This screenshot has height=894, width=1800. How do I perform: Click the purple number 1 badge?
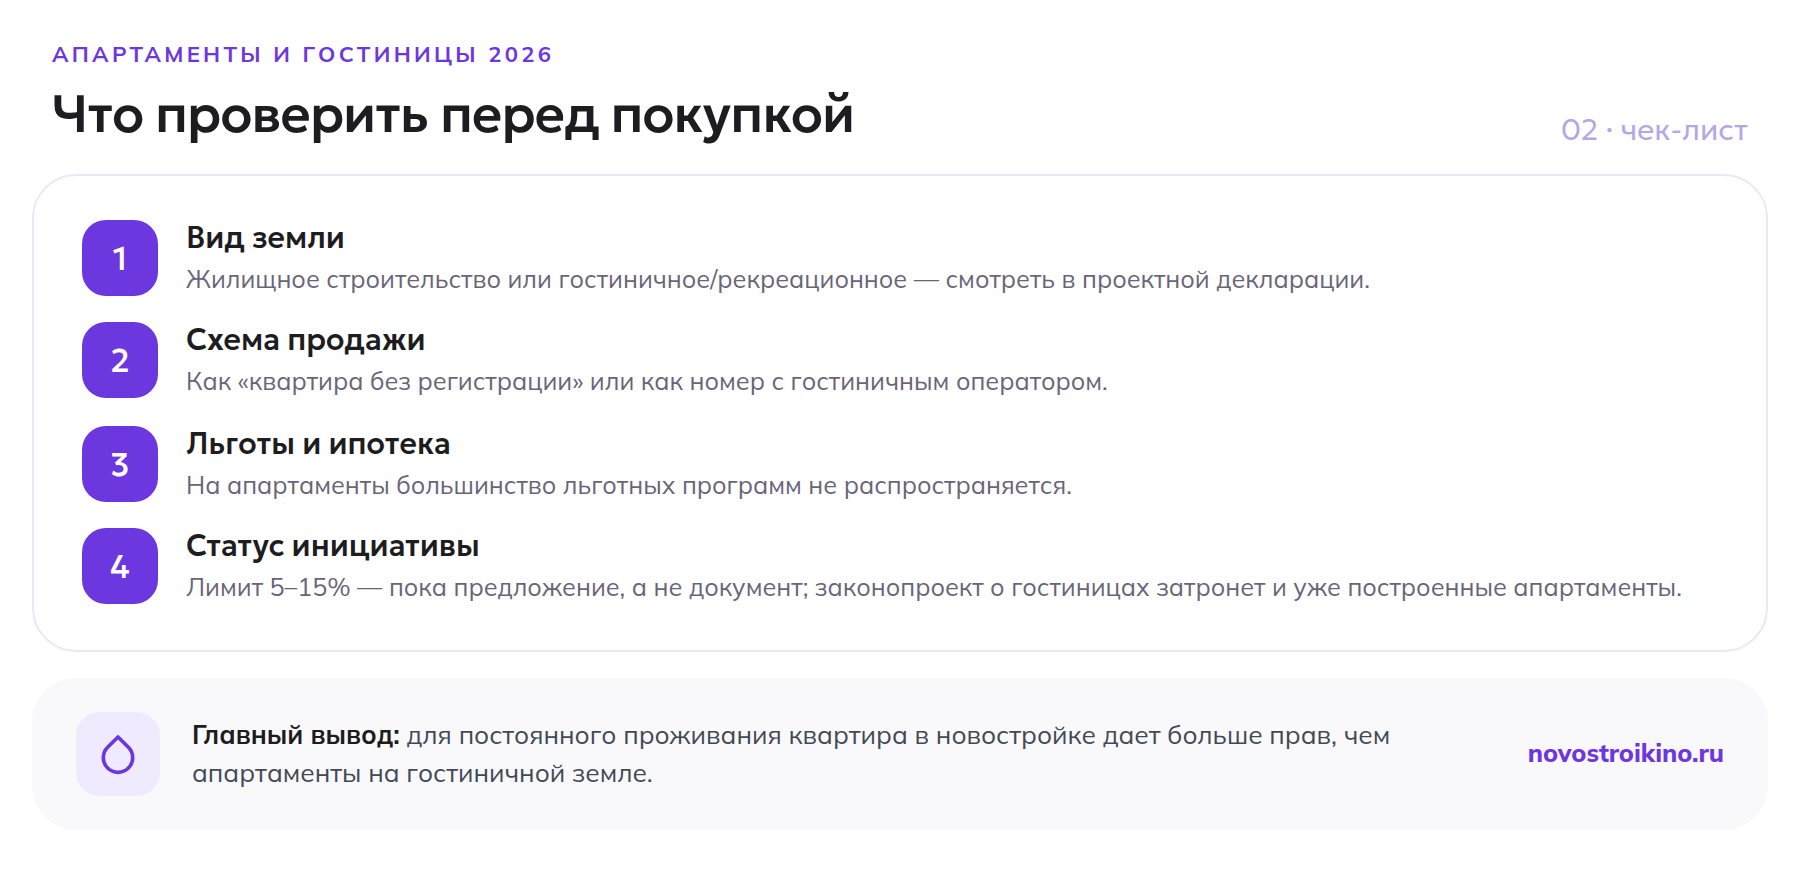click(120, 258)
